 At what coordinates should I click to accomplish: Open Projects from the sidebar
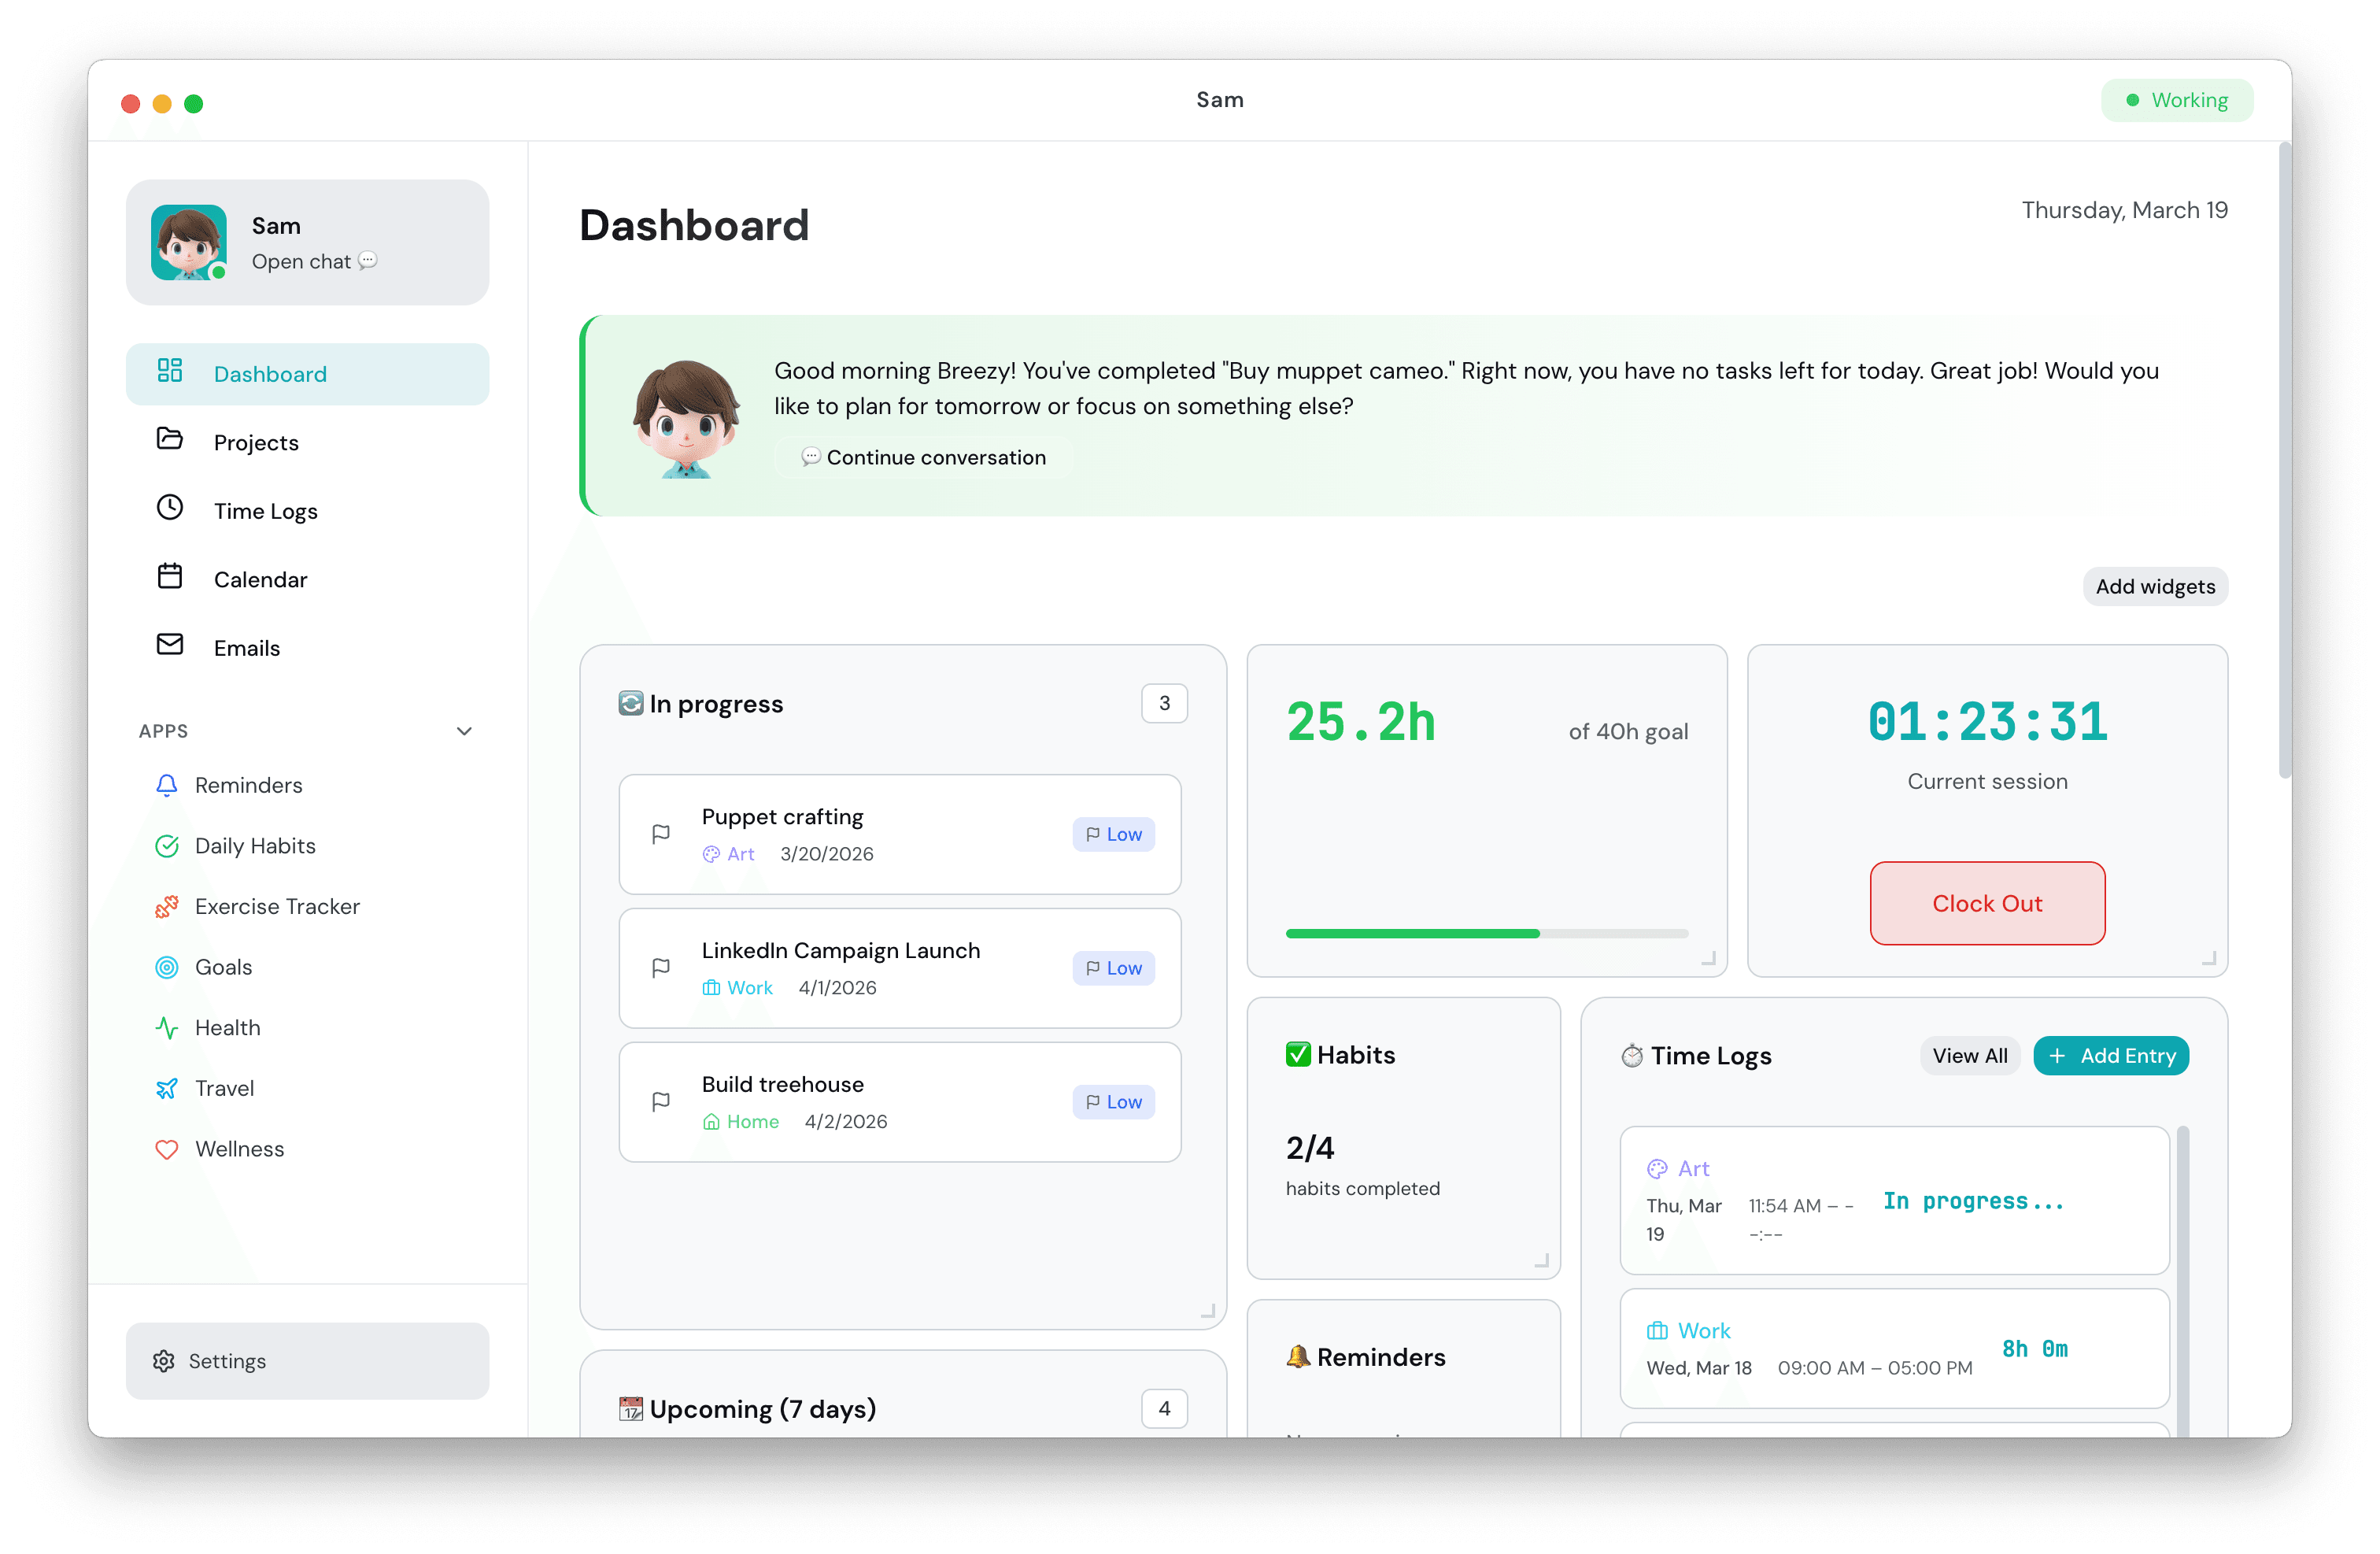point(170,440)
